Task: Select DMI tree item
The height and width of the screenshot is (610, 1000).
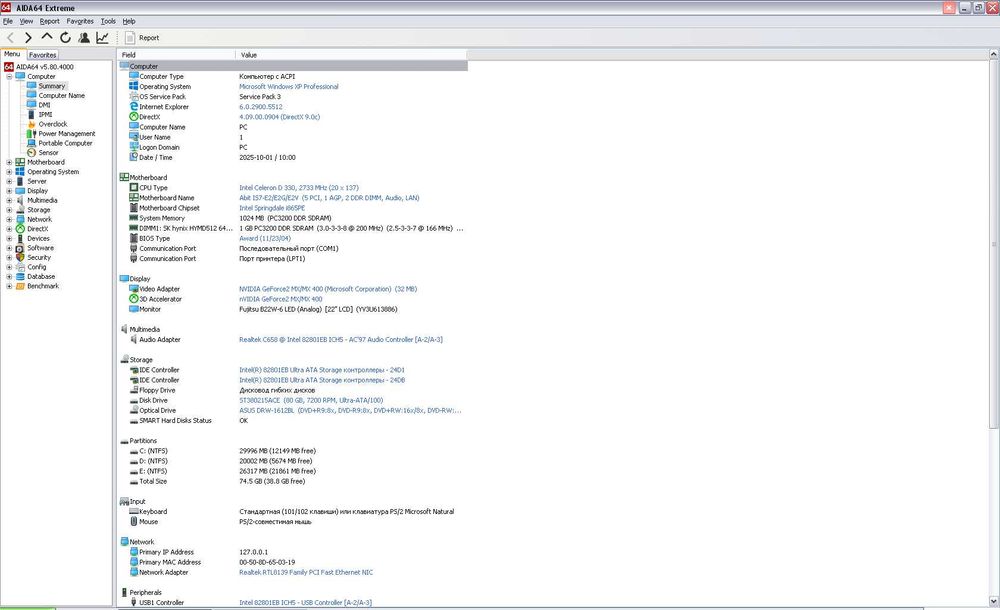Action: (44, 105)
